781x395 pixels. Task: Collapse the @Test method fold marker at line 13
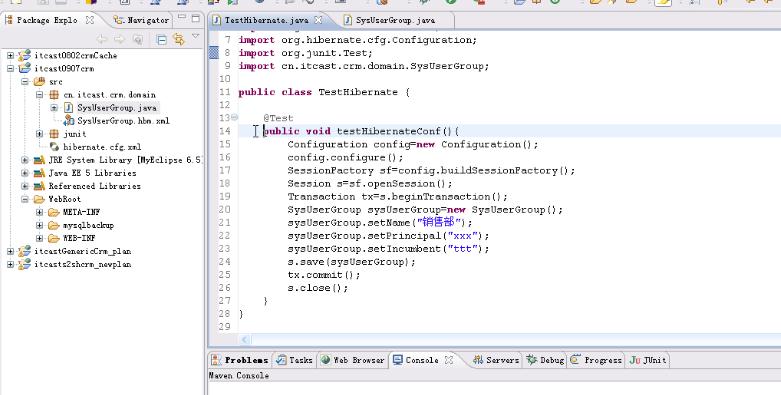click(x=234, y=118)
